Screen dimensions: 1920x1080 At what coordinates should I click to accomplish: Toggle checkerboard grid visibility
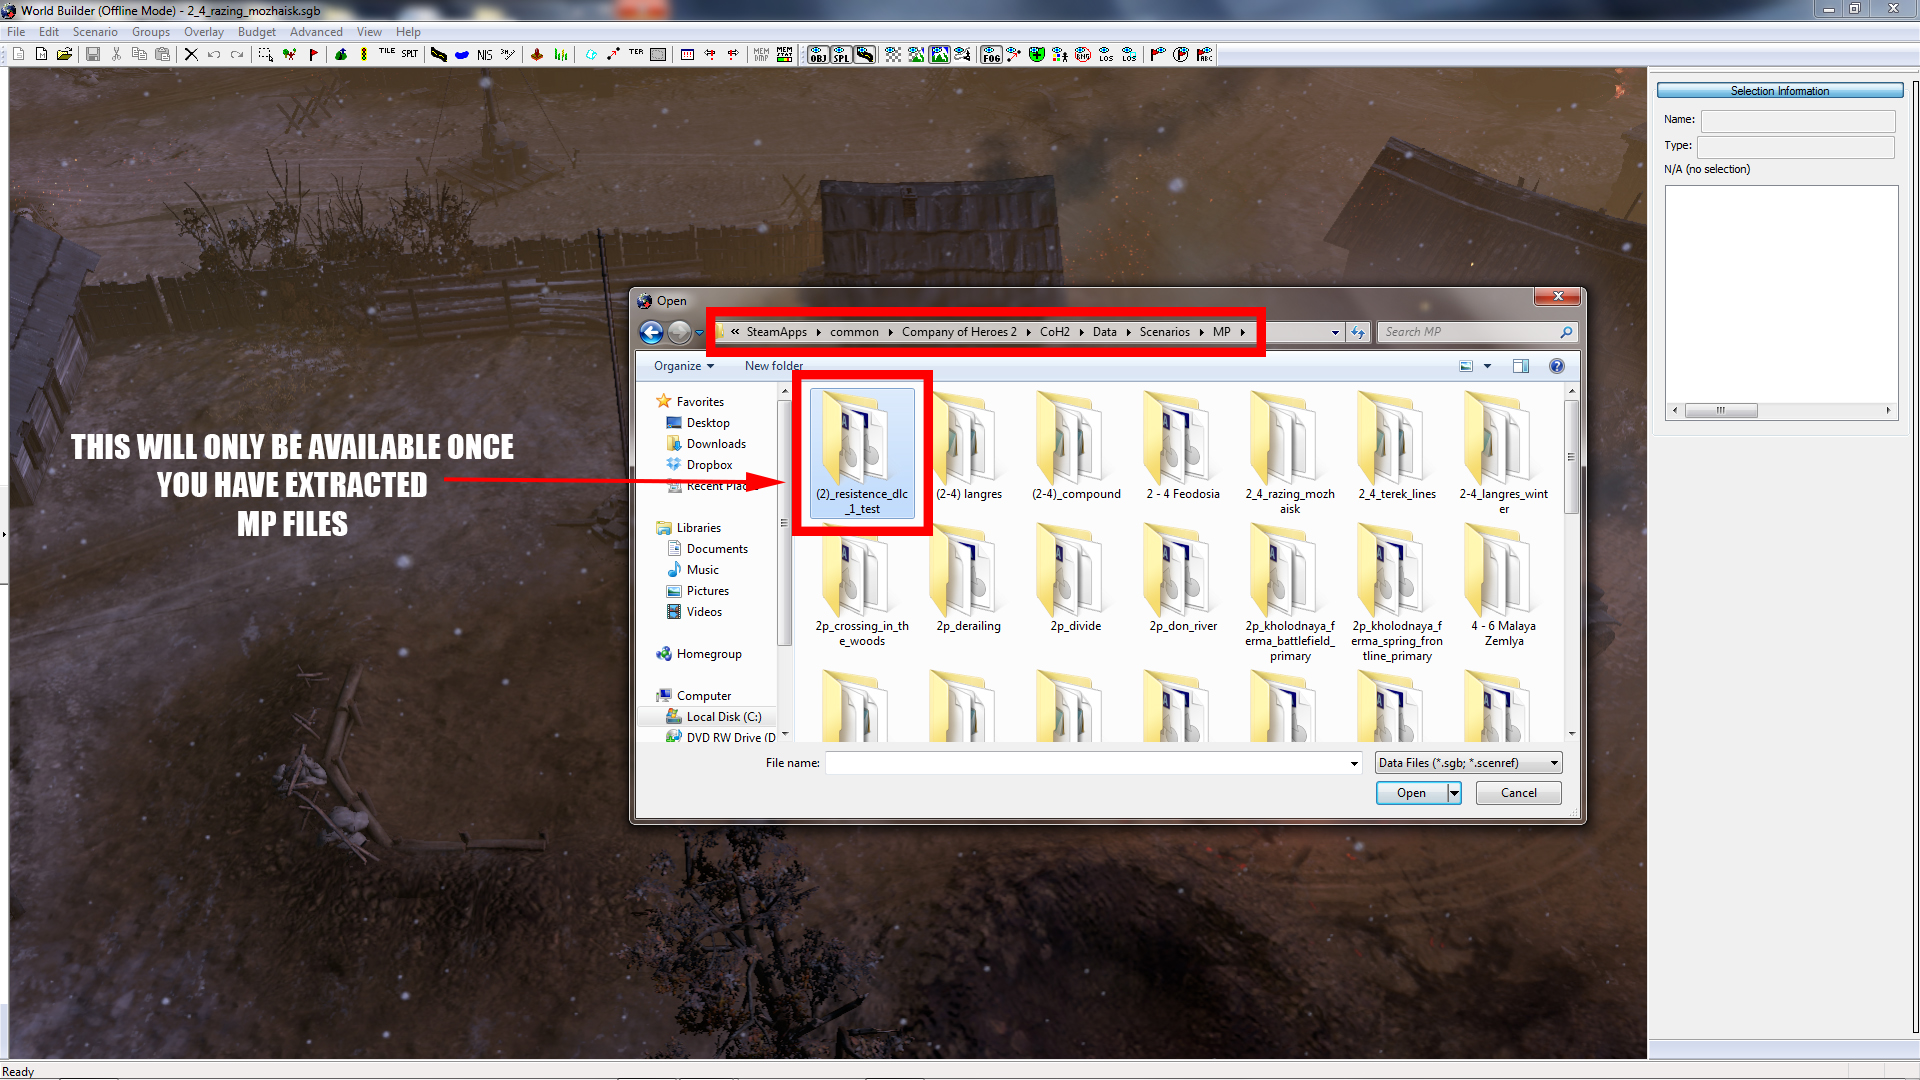(893, 54)
